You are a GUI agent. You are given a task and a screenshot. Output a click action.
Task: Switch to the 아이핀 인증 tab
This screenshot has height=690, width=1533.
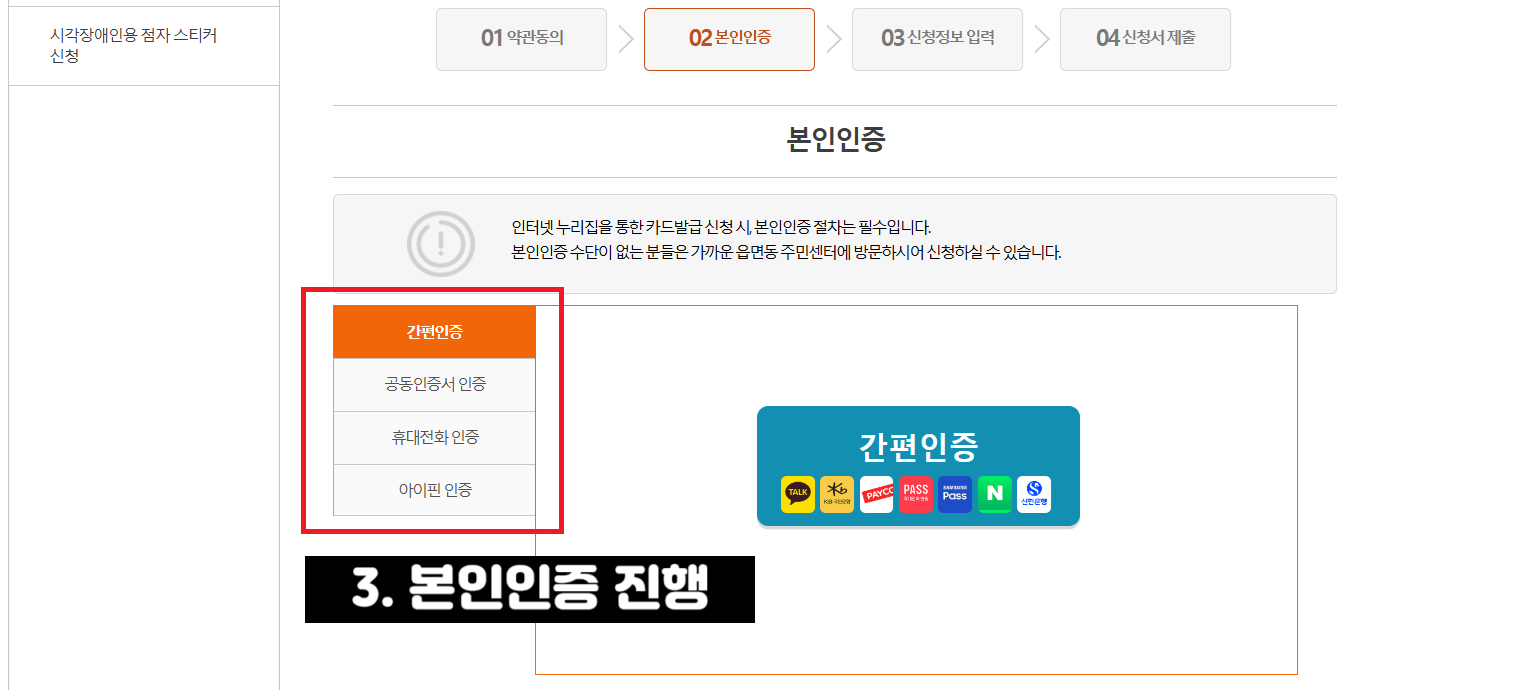pos(434,490)
